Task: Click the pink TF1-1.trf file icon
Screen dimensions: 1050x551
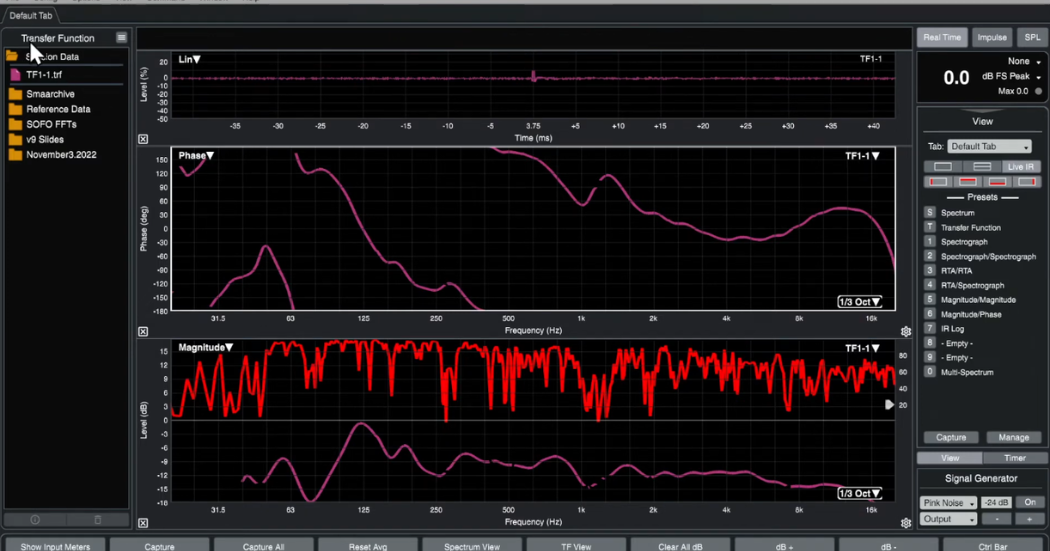Action: [15, 75]
